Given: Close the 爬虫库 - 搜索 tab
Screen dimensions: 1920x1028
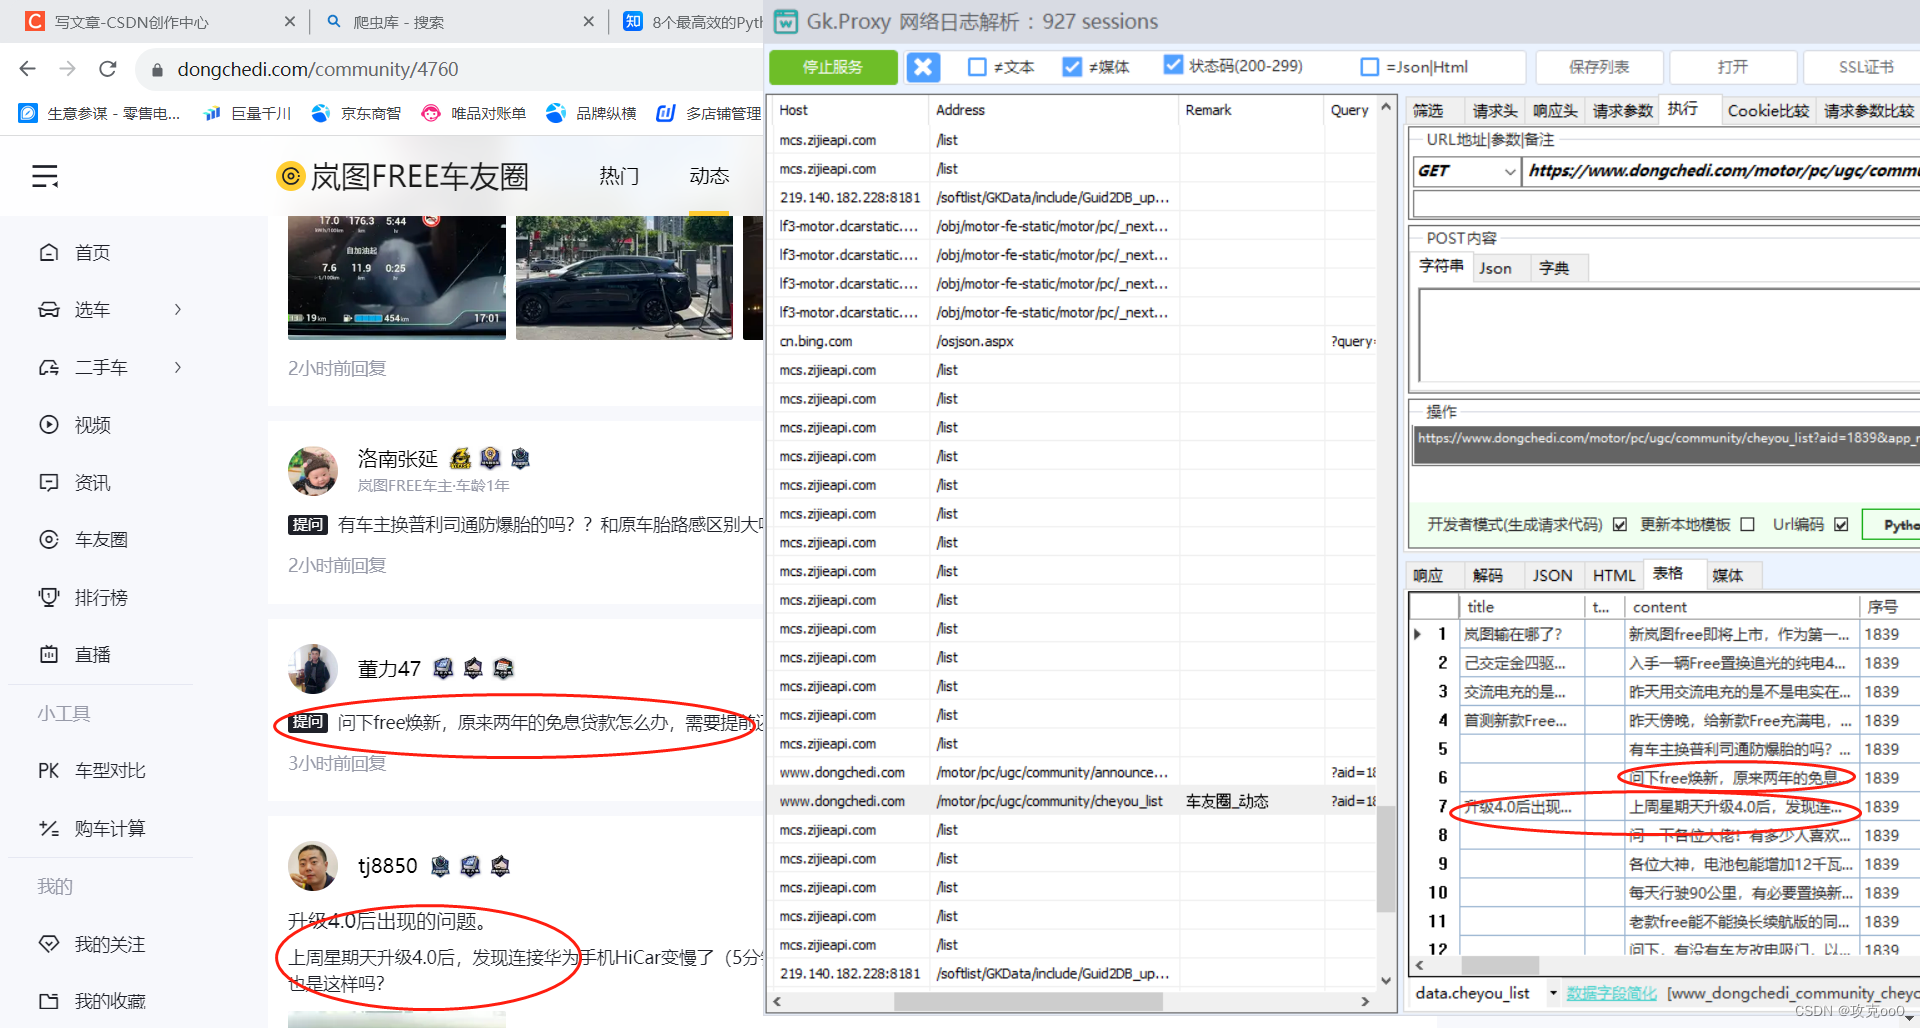Looking at the screenshot, I should coord(588,21).
